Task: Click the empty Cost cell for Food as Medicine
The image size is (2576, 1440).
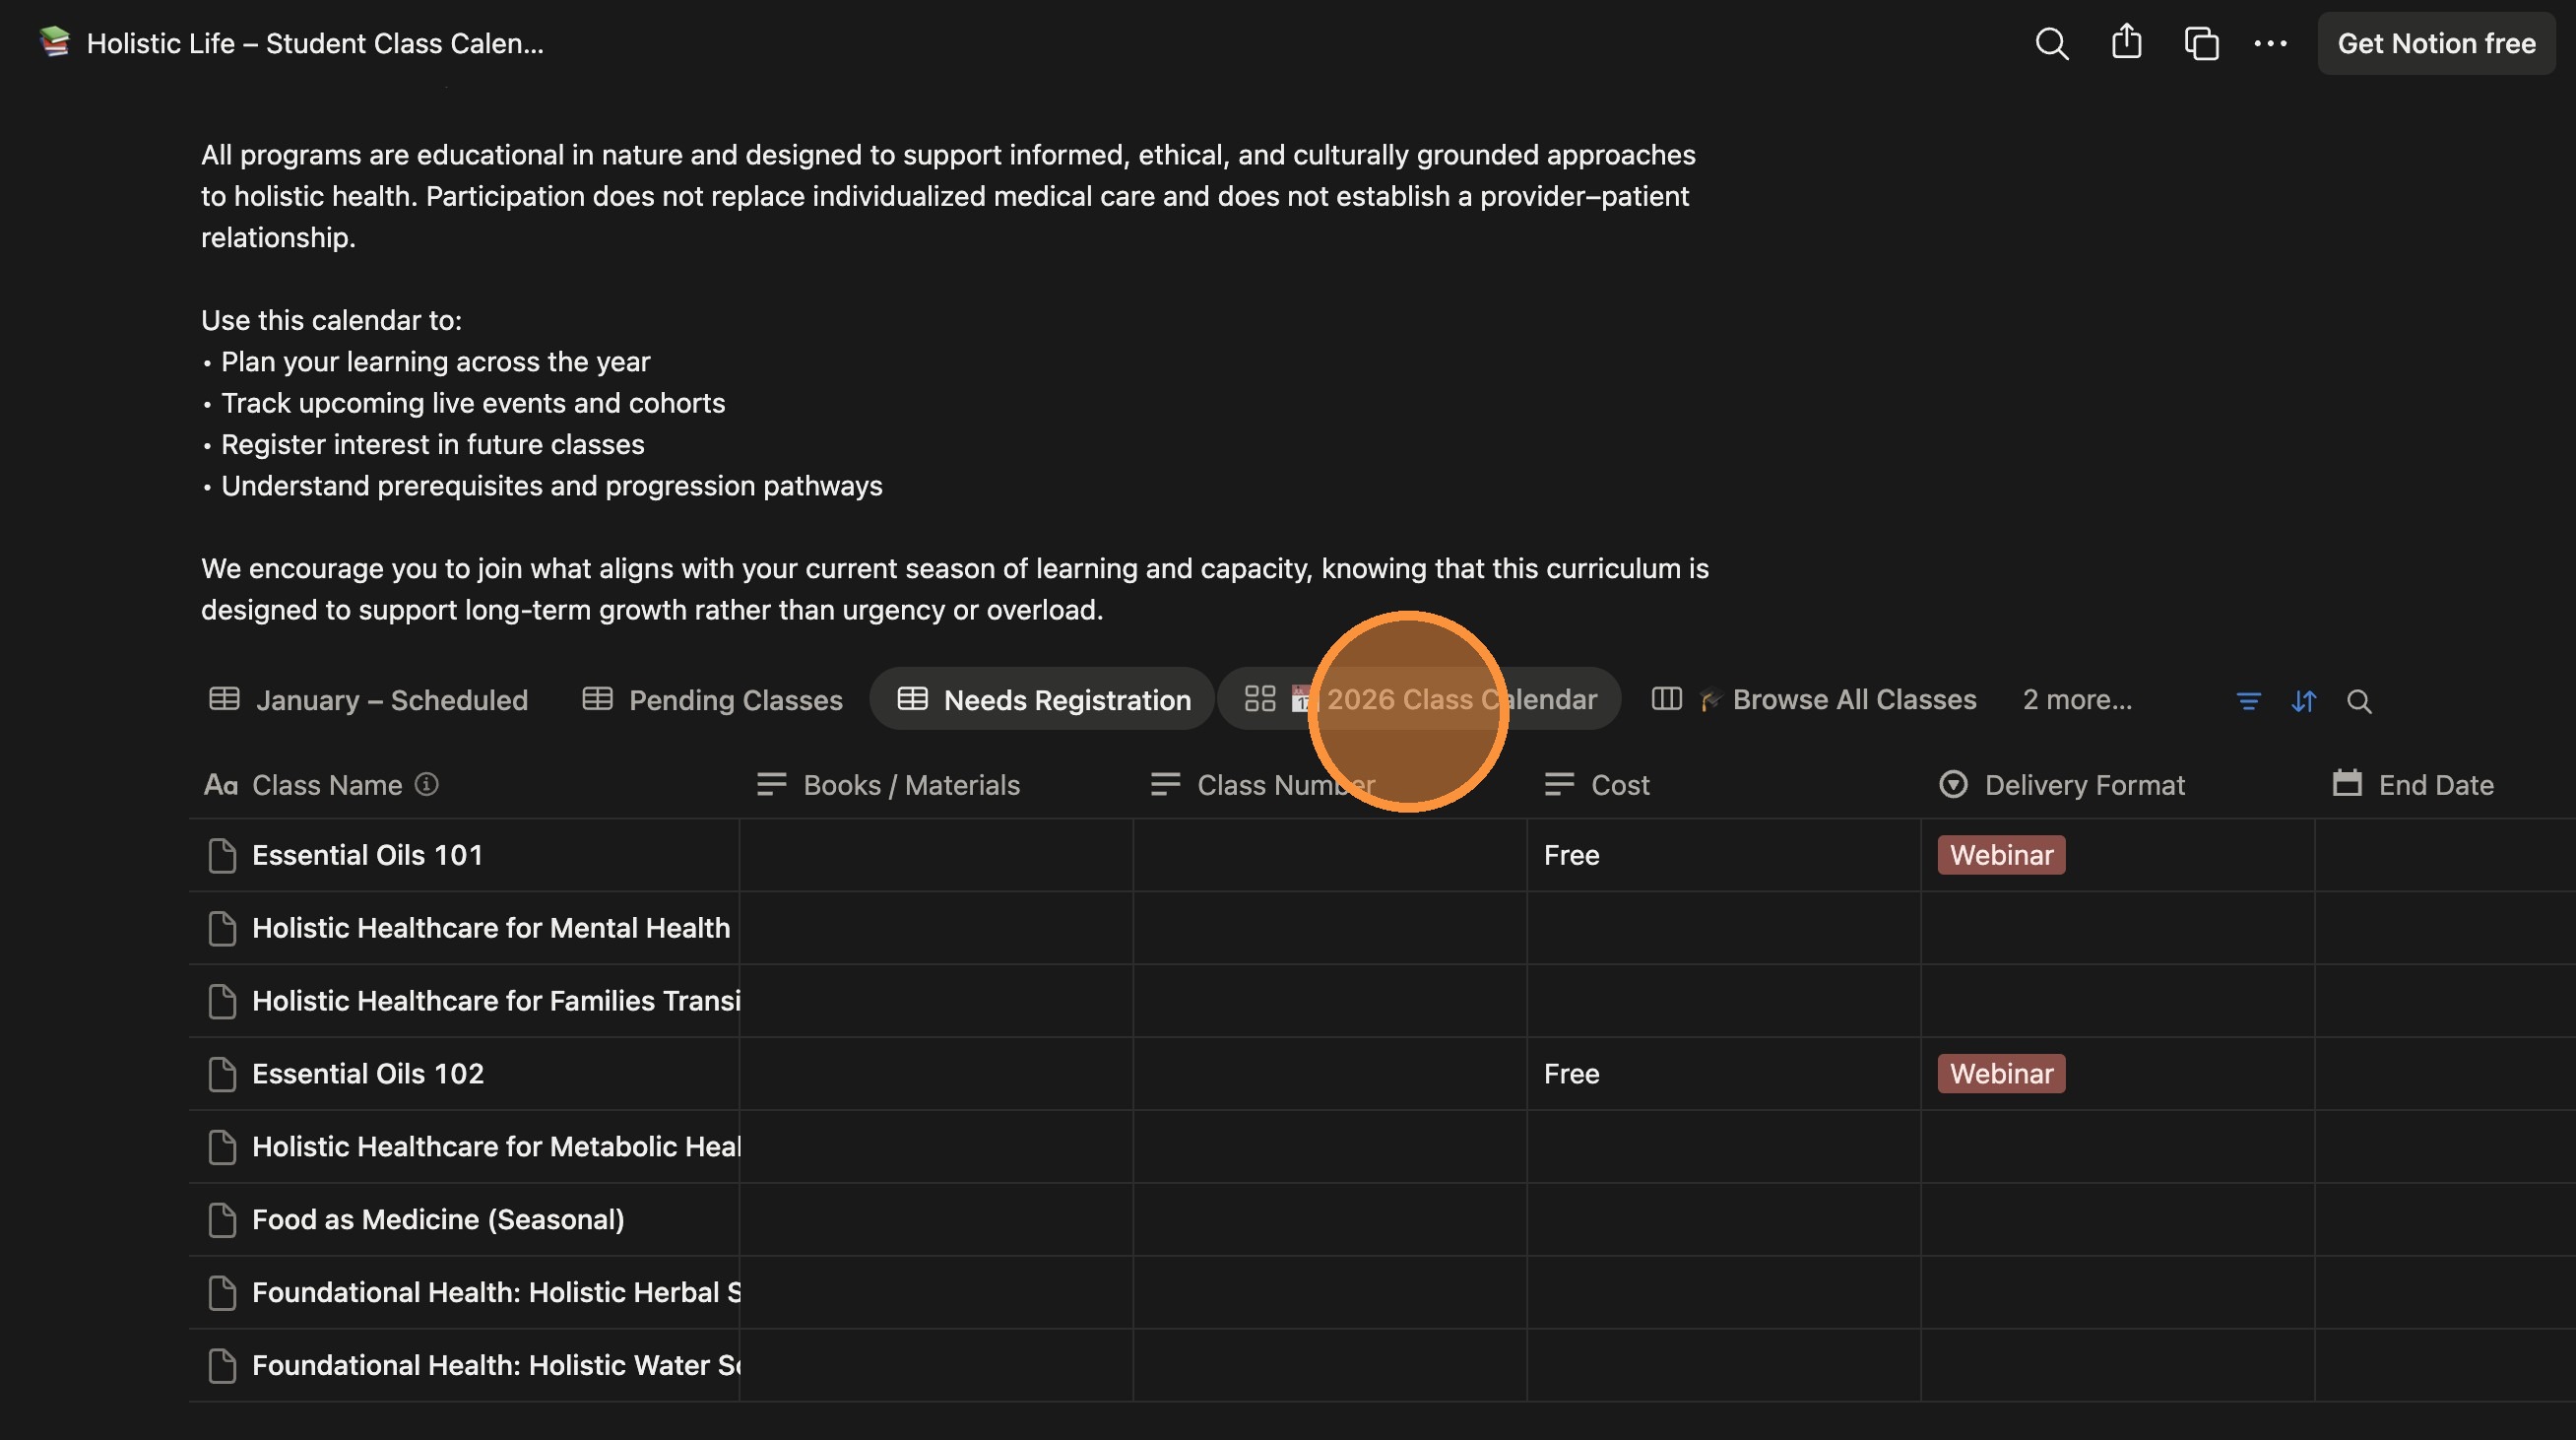Action: coord(1720,1219)
